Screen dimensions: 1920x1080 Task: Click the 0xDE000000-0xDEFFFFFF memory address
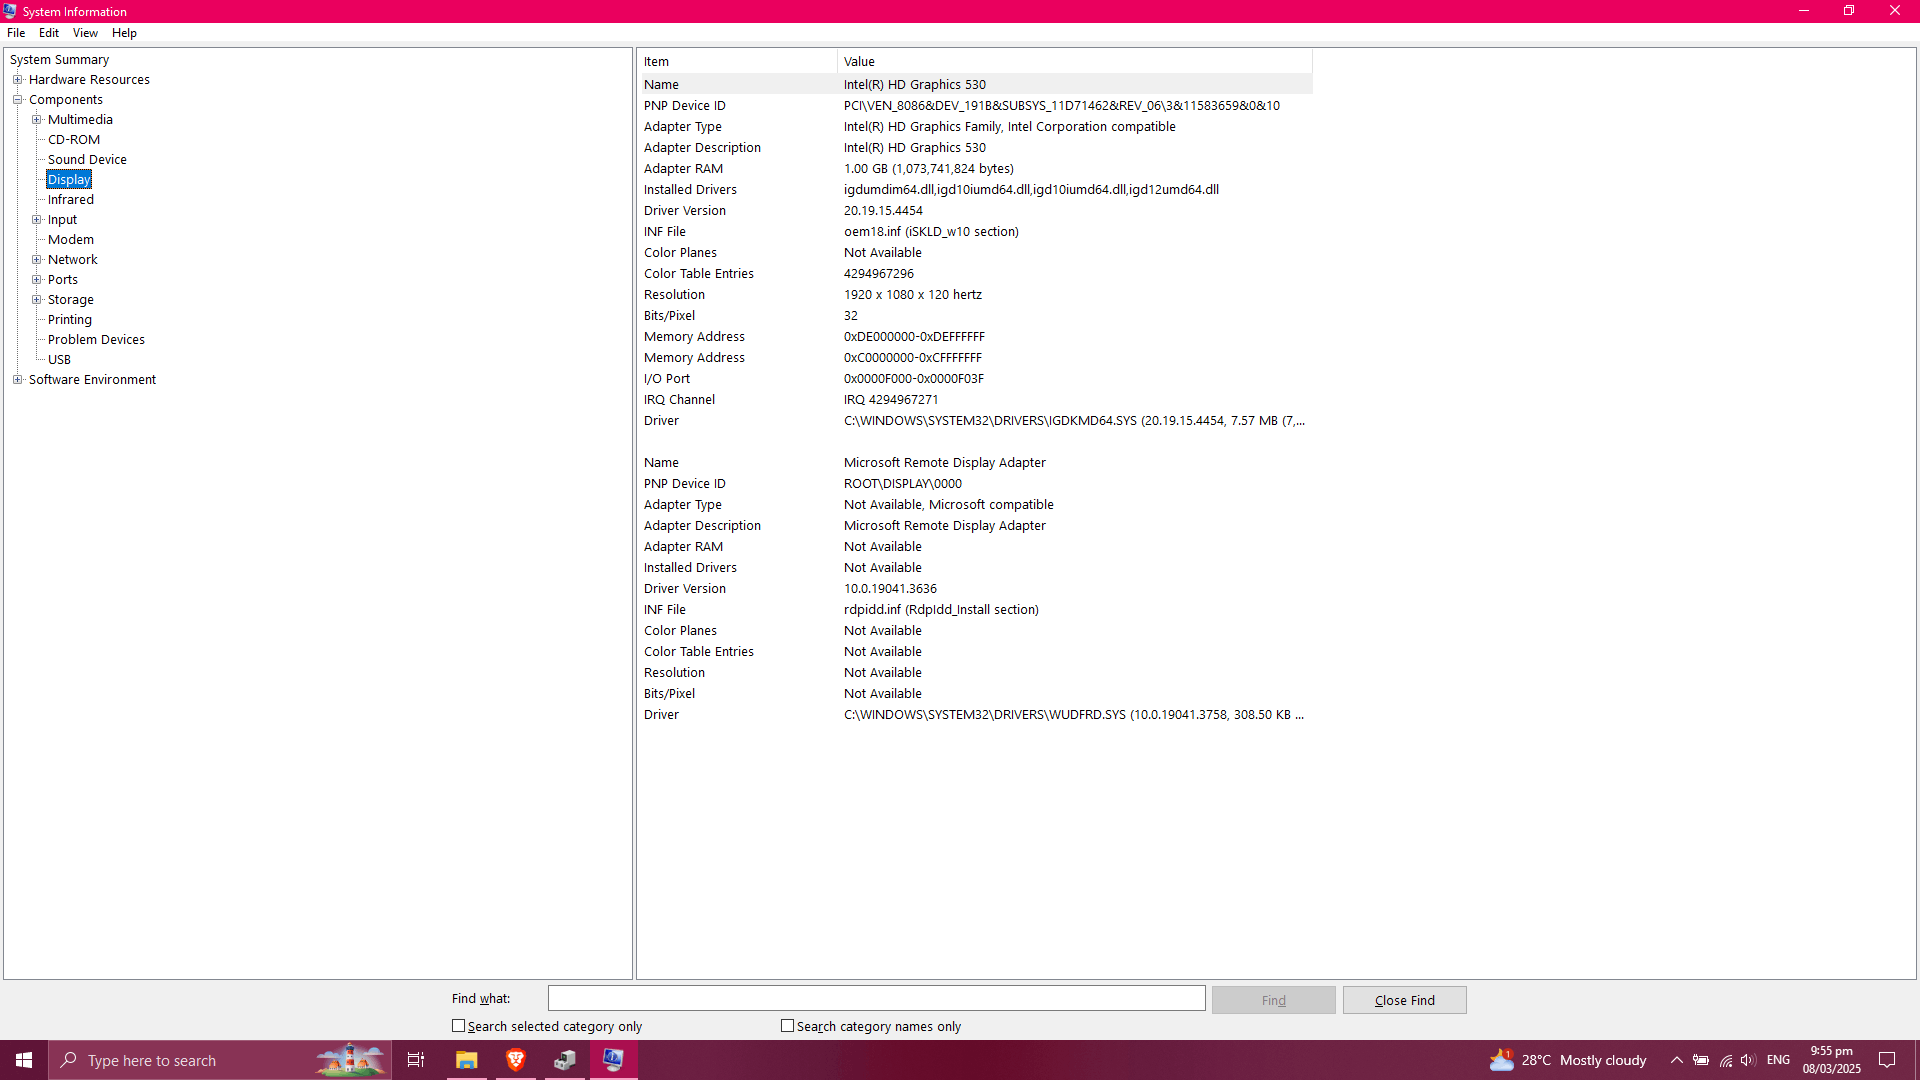(914, 337)
